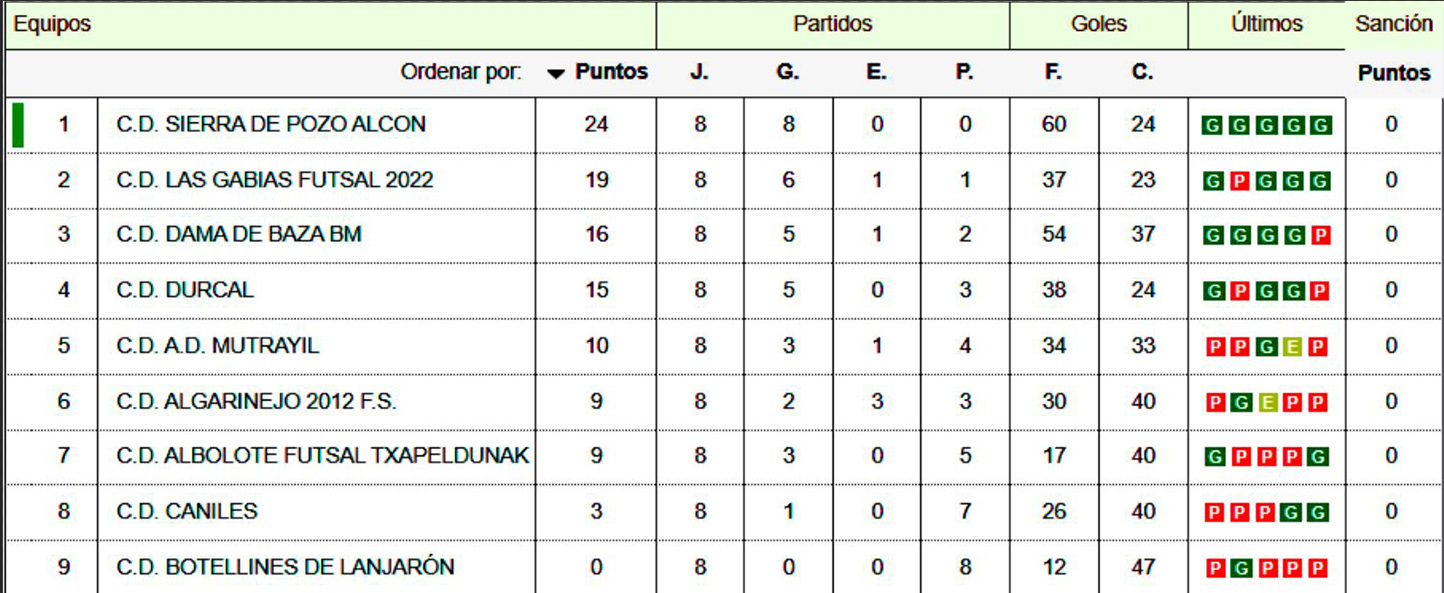Open C.D. SIERRA DE POZO ALCON team
Screen dimensions: 1444x593
pos(271,125)
